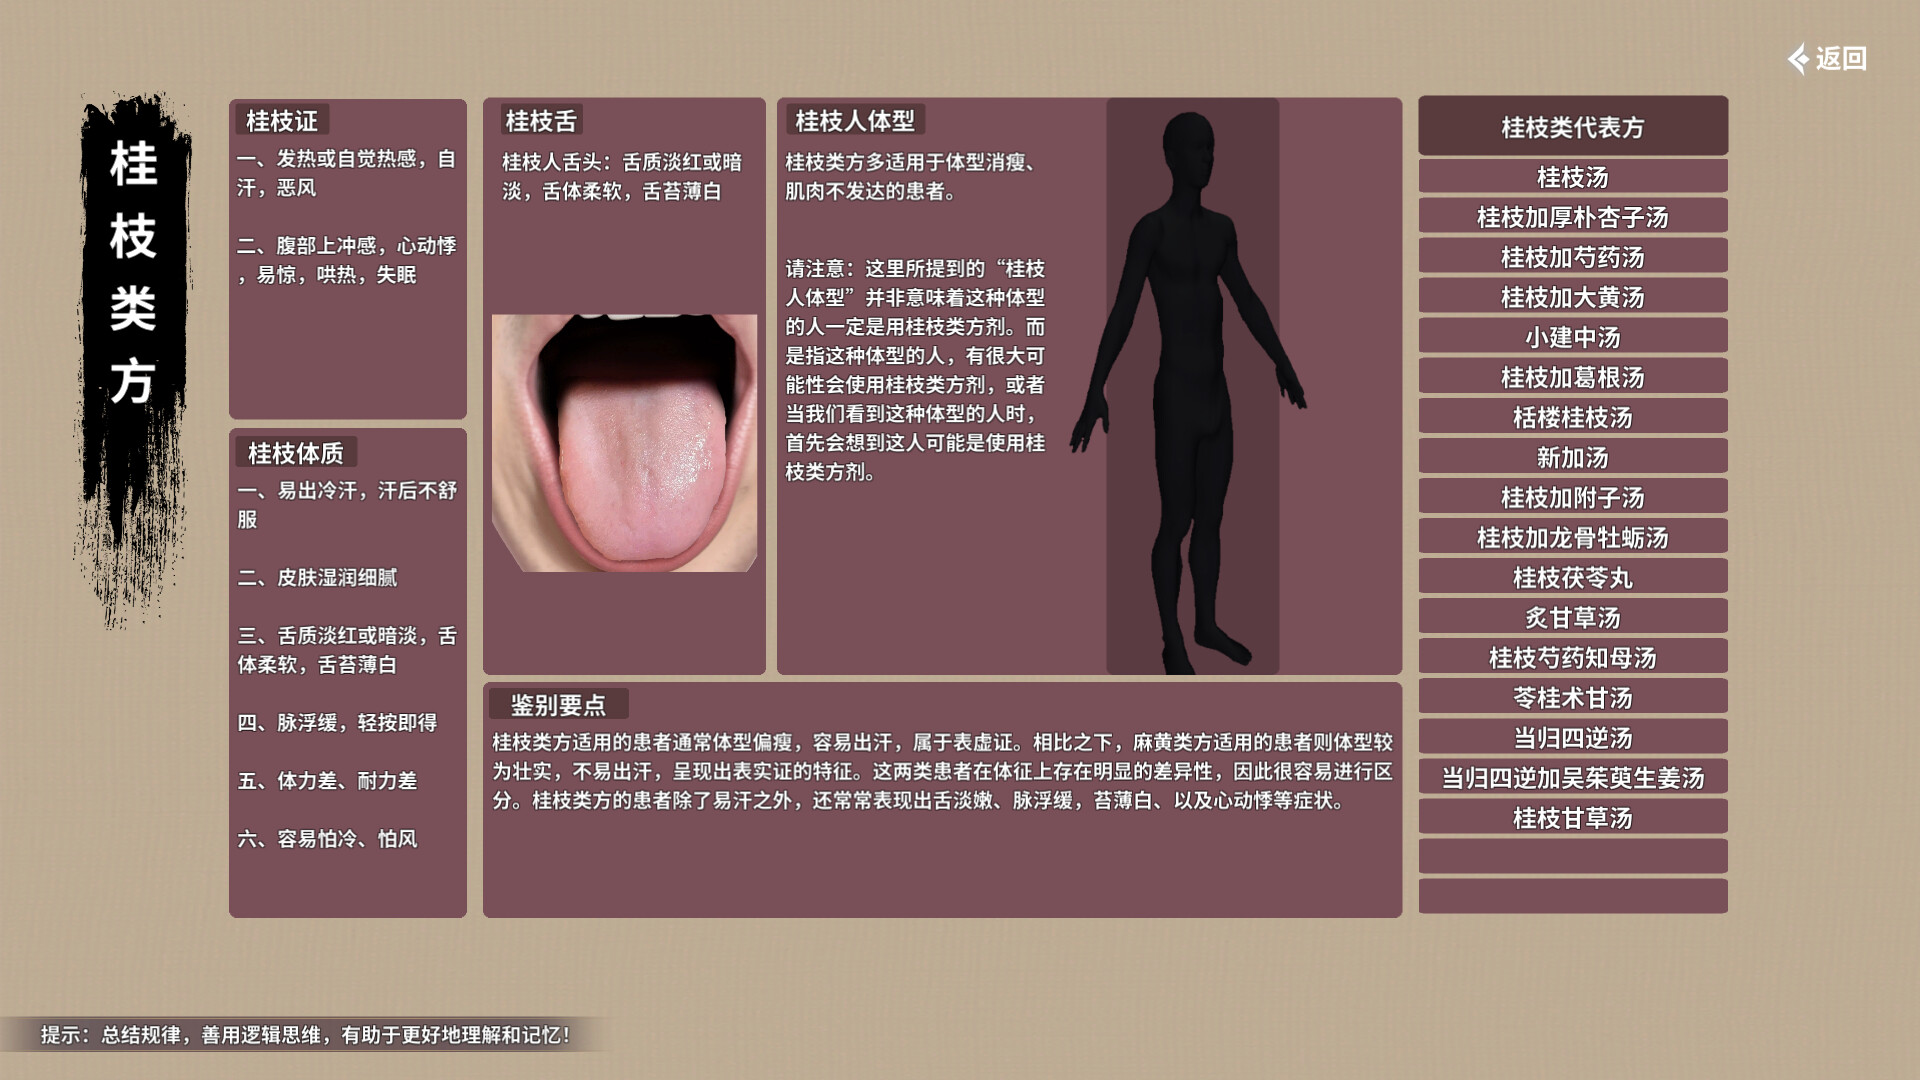Open the 小建中汤 formula
The image size is (1920, 1080).
tap(1572, 337)
